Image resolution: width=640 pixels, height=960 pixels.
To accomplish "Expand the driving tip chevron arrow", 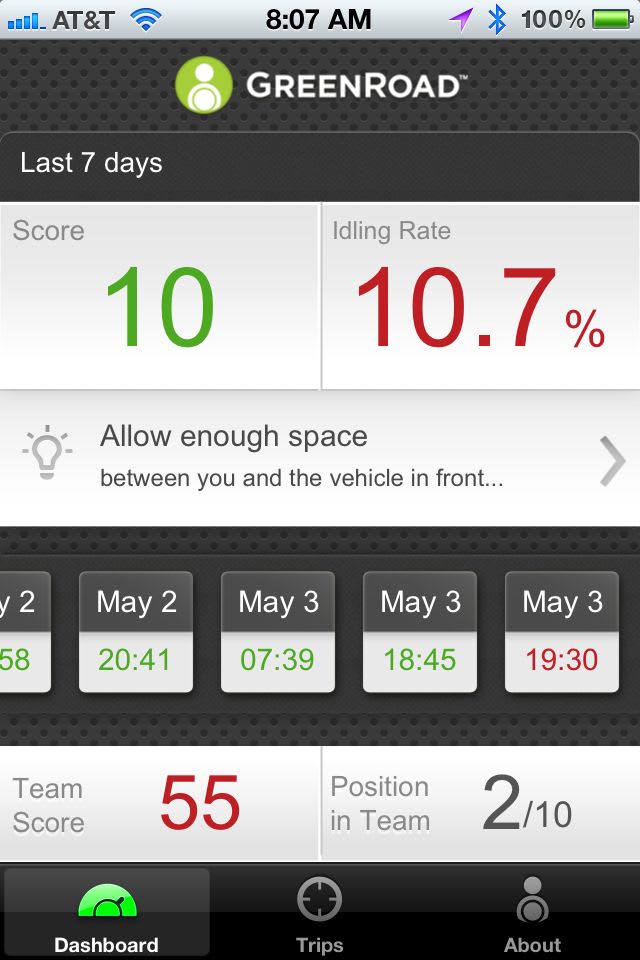I will point(611,460).
